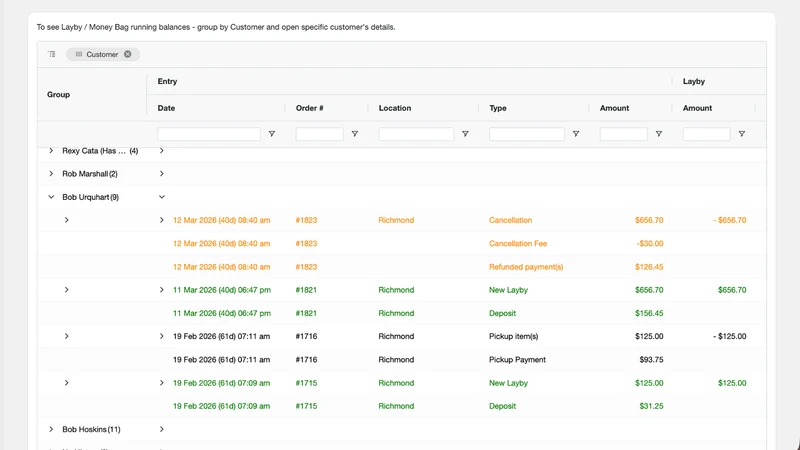Open order #1821 on New Layby row

pyautogui.click(x=306, y=290)
